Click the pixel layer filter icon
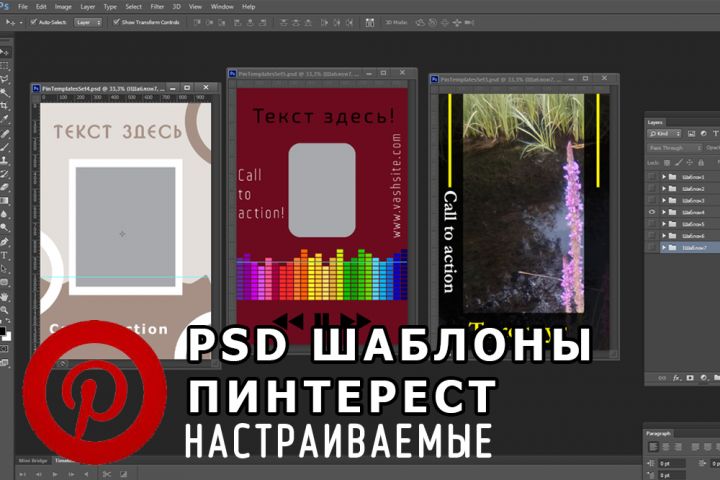The height and width of the screenshot is (480, 720). [x=692, y=134]
